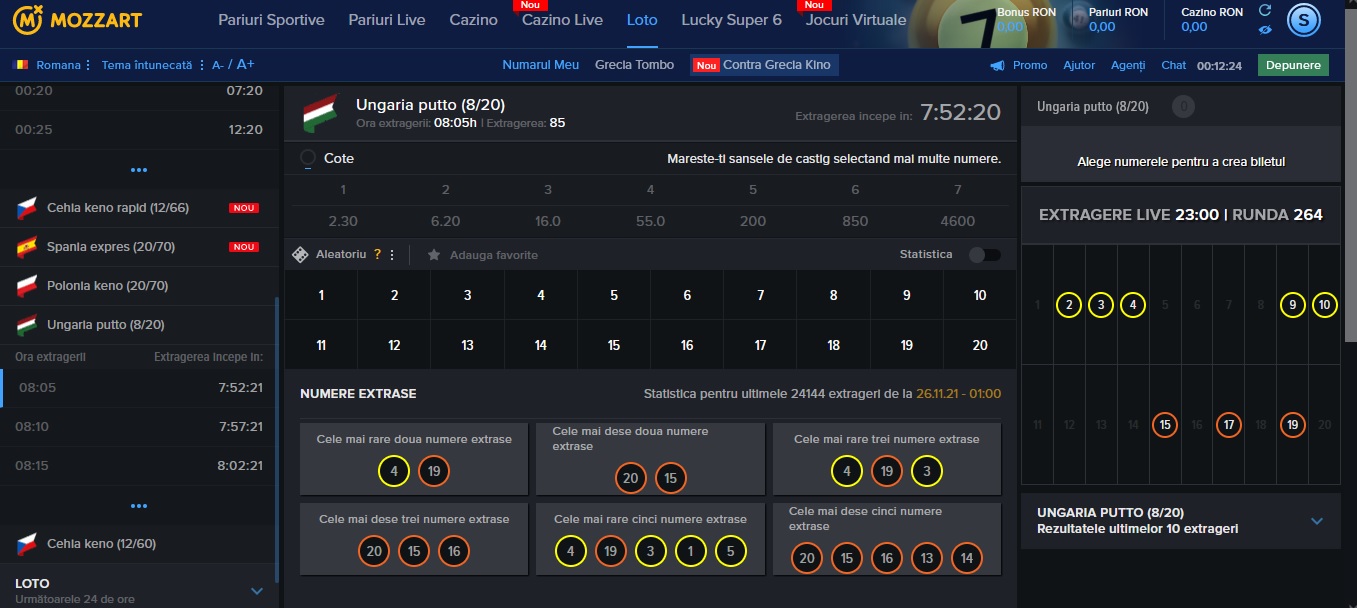
Task: Select the Cote radio button
Action: (x=308, y=158)
